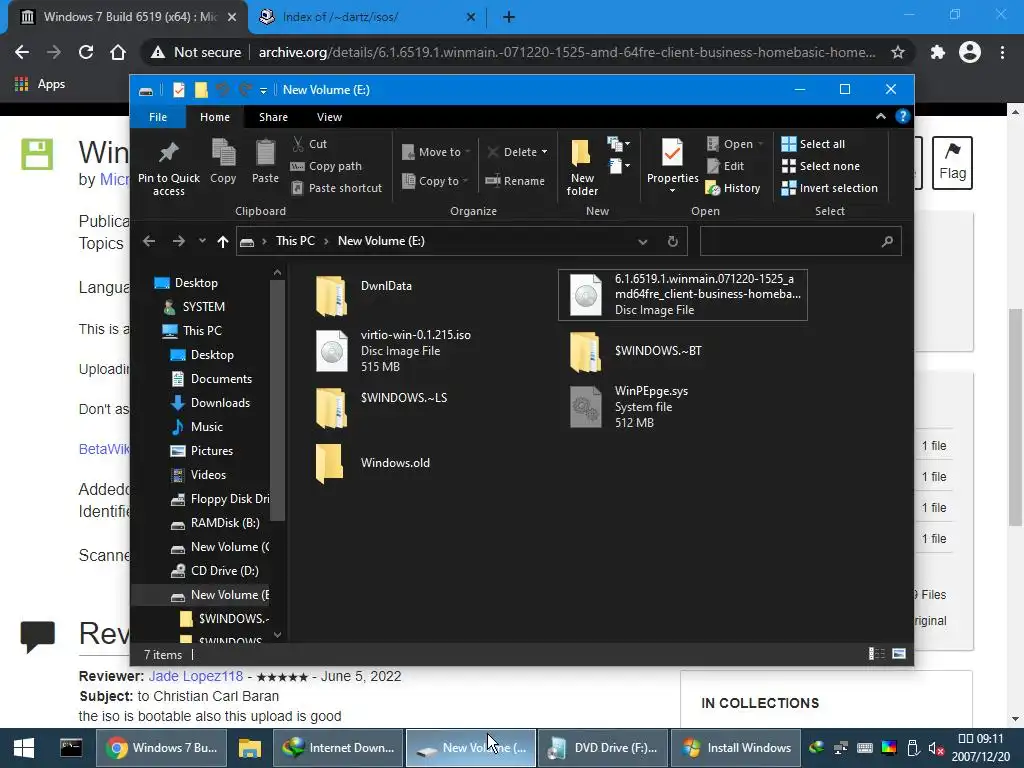Switch to large icons view button
Viewport: 1024px width, 768px height.
[899, 654]
